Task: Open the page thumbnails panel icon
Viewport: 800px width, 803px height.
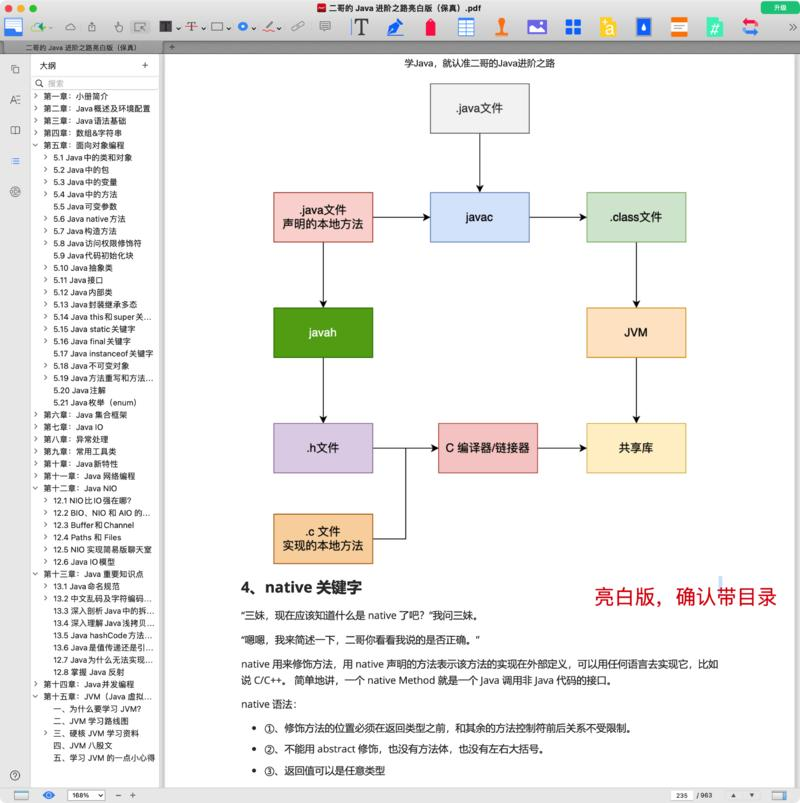Action: tap(15, 70)
